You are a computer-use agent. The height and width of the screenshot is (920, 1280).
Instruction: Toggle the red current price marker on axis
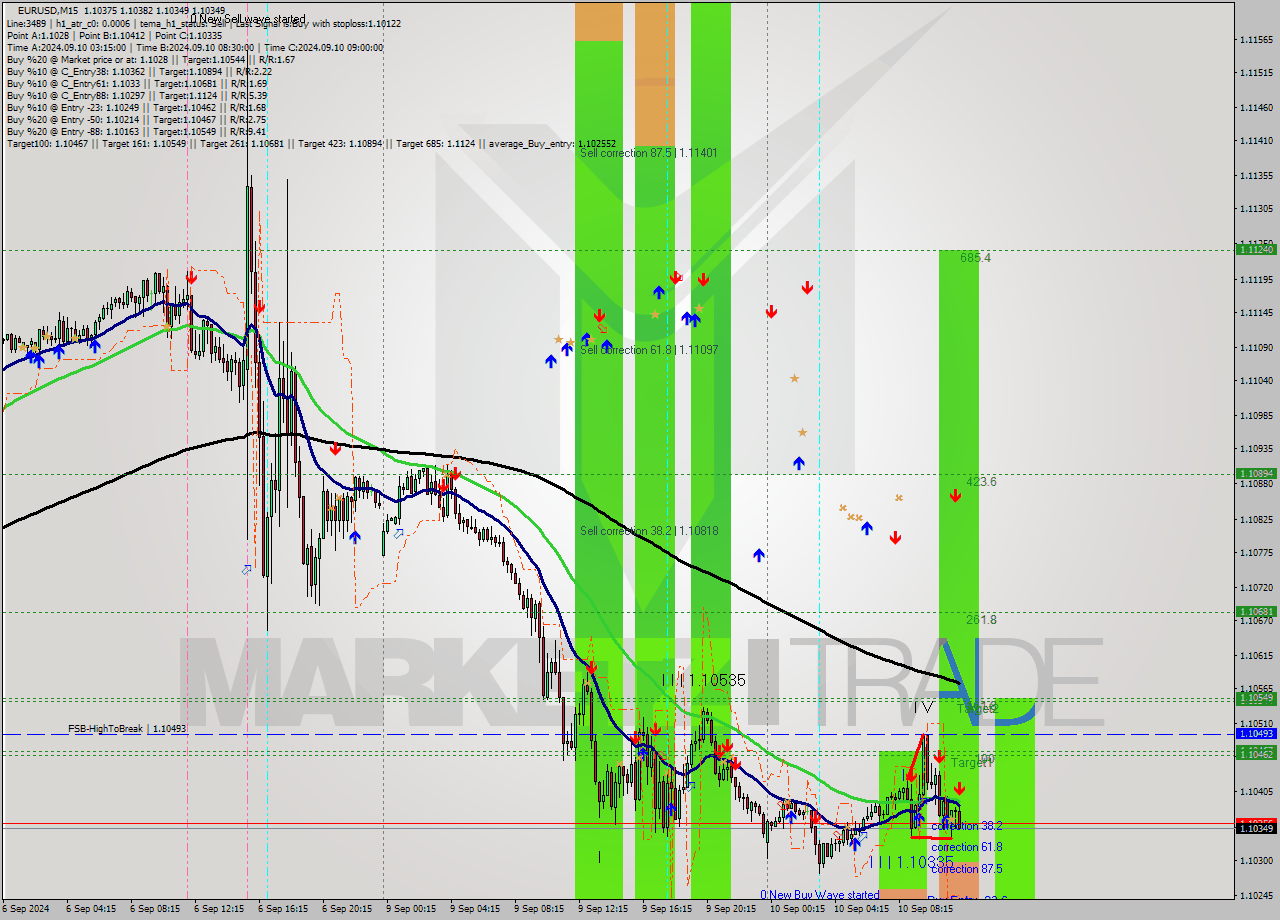coord(1256,823)
